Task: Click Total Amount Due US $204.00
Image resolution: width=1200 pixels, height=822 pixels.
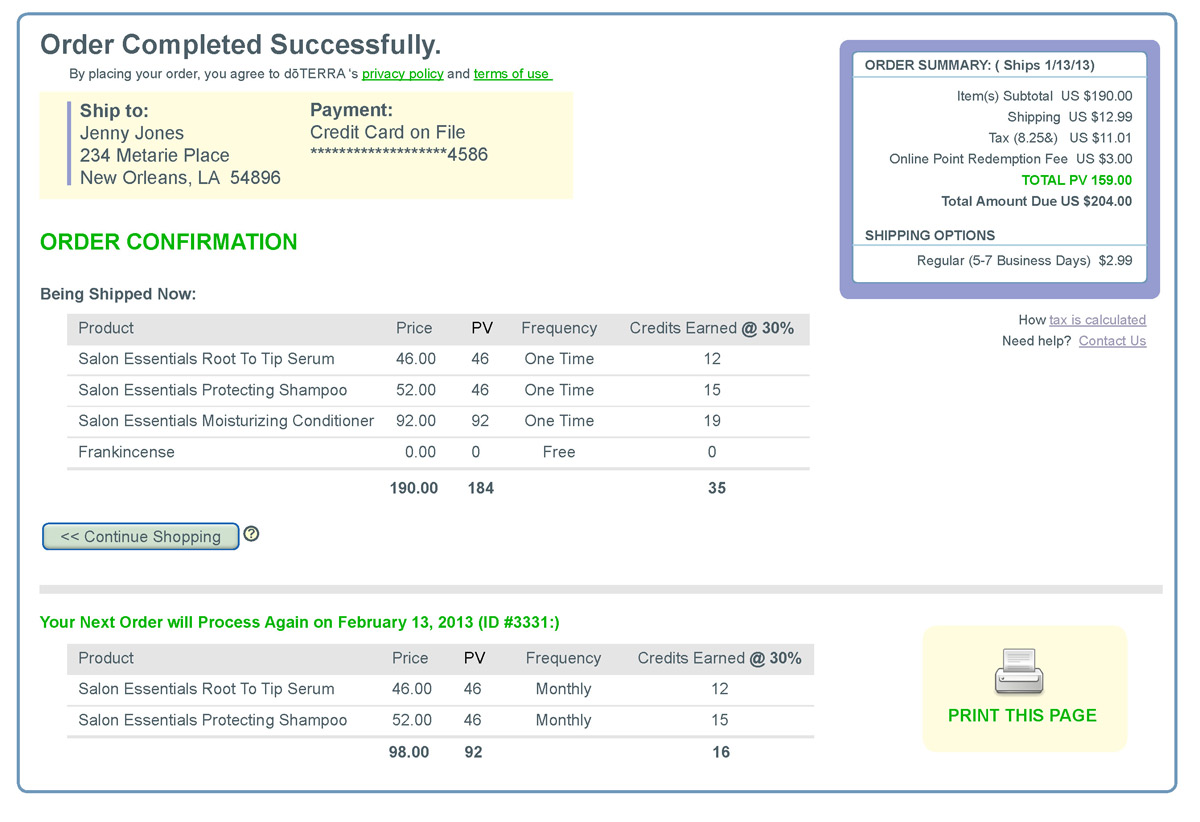Action: pos(1037,201)
